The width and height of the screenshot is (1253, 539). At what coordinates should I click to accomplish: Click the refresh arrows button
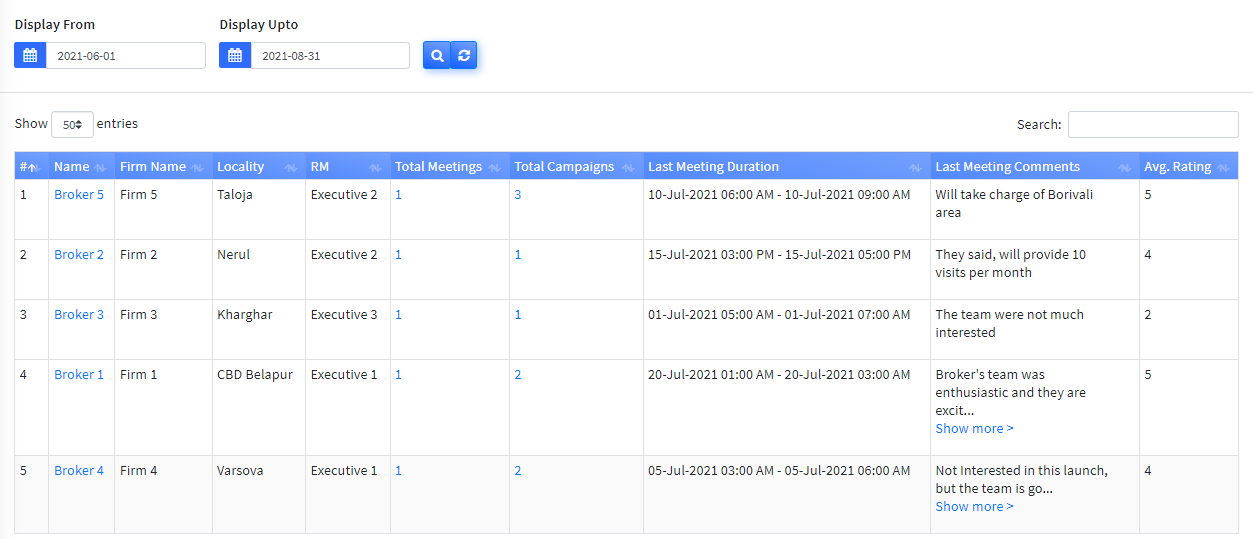pyautogui.click(x=464, y=56)
